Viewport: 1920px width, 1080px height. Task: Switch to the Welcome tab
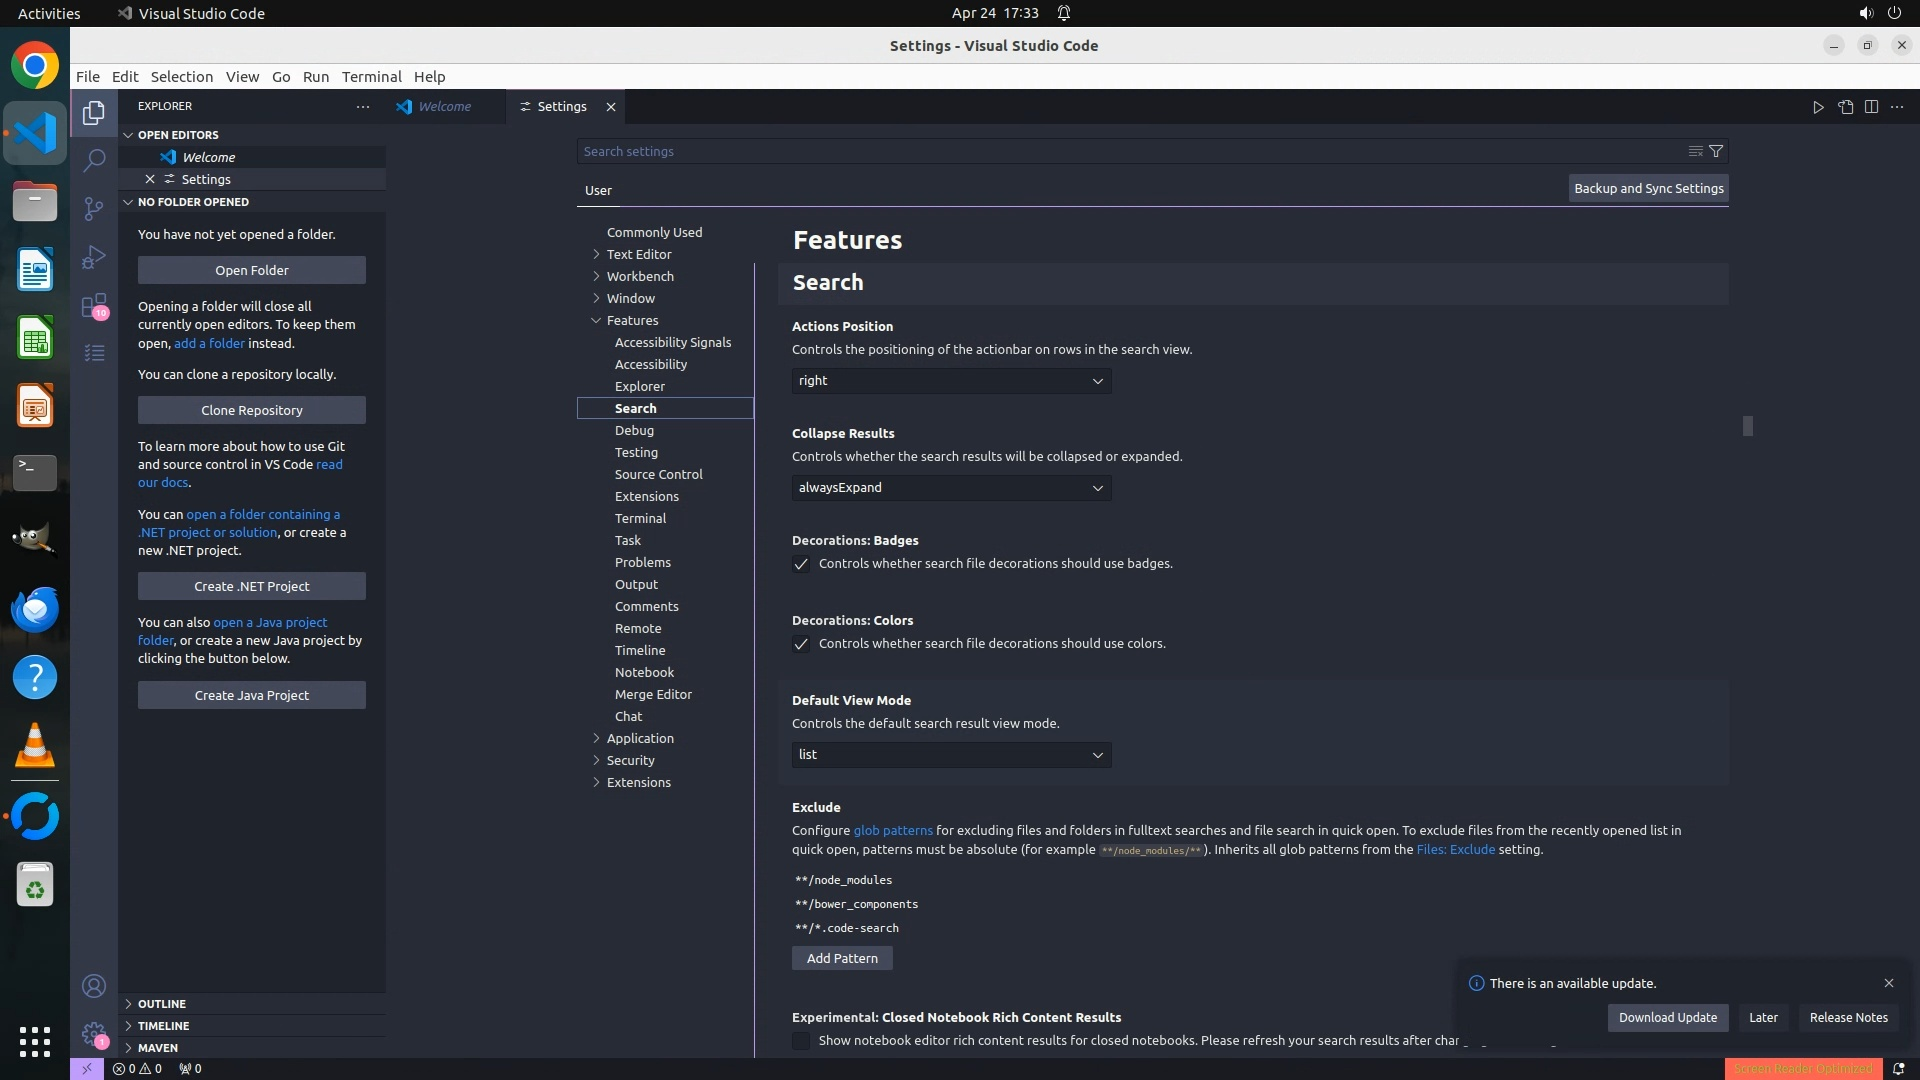444,107
